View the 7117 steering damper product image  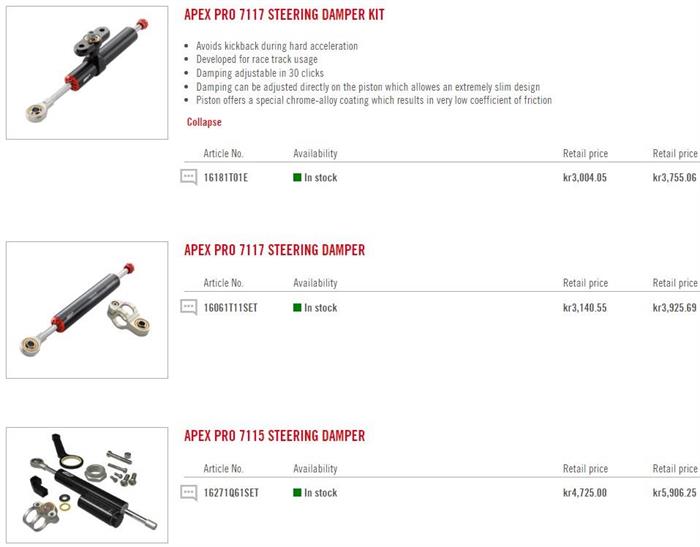(x=87, y=310)
